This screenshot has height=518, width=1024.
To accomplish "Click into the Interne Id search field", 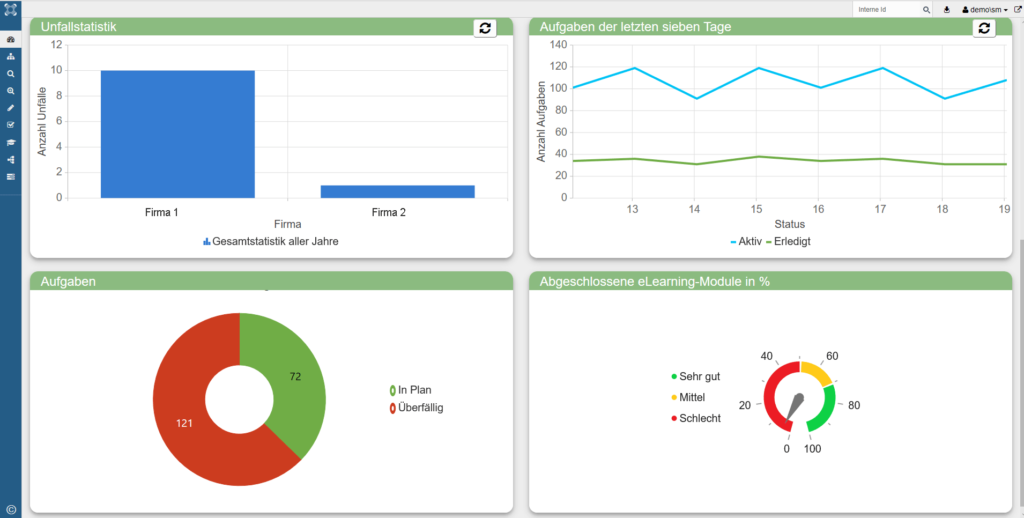I will pyautogui.click(x=887, y=10).
